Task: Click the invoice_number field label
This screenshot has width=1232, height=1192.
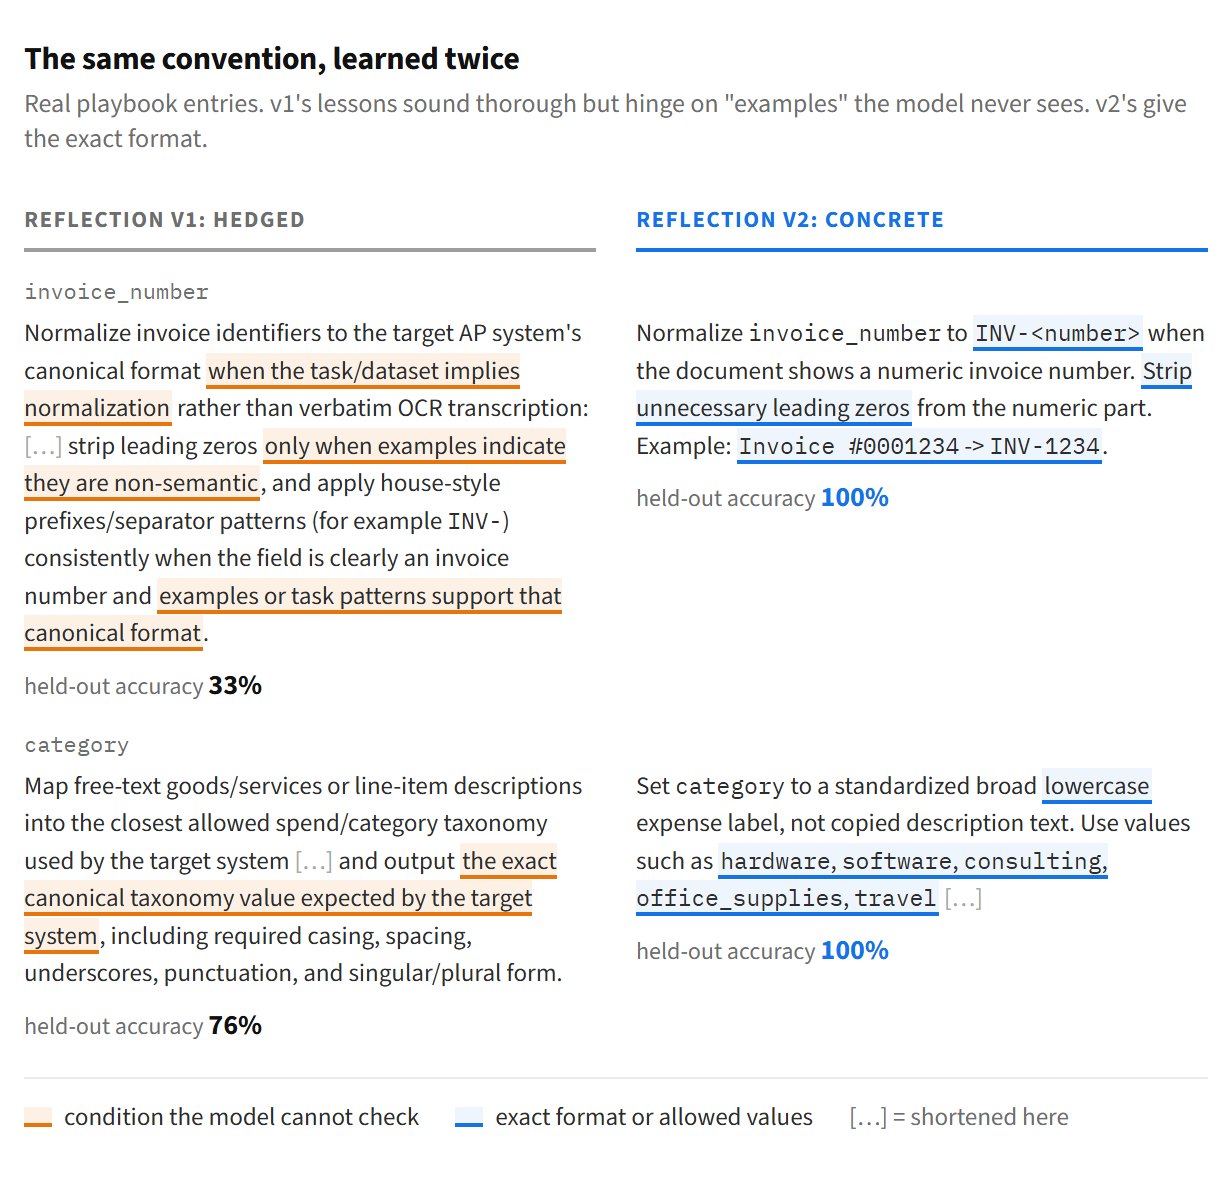Action: click(x=117, y=292)
